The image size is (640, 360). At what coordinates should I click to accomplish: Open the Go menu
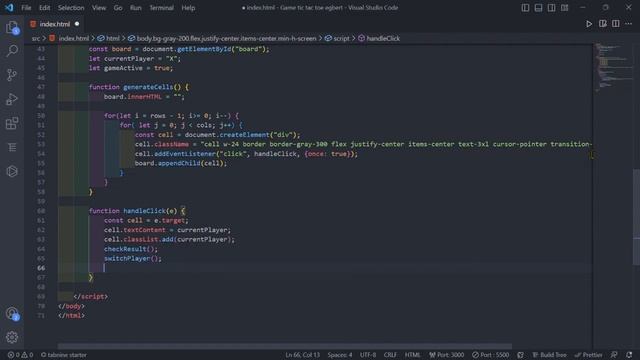pyautogui.click(x=118, y=8)
